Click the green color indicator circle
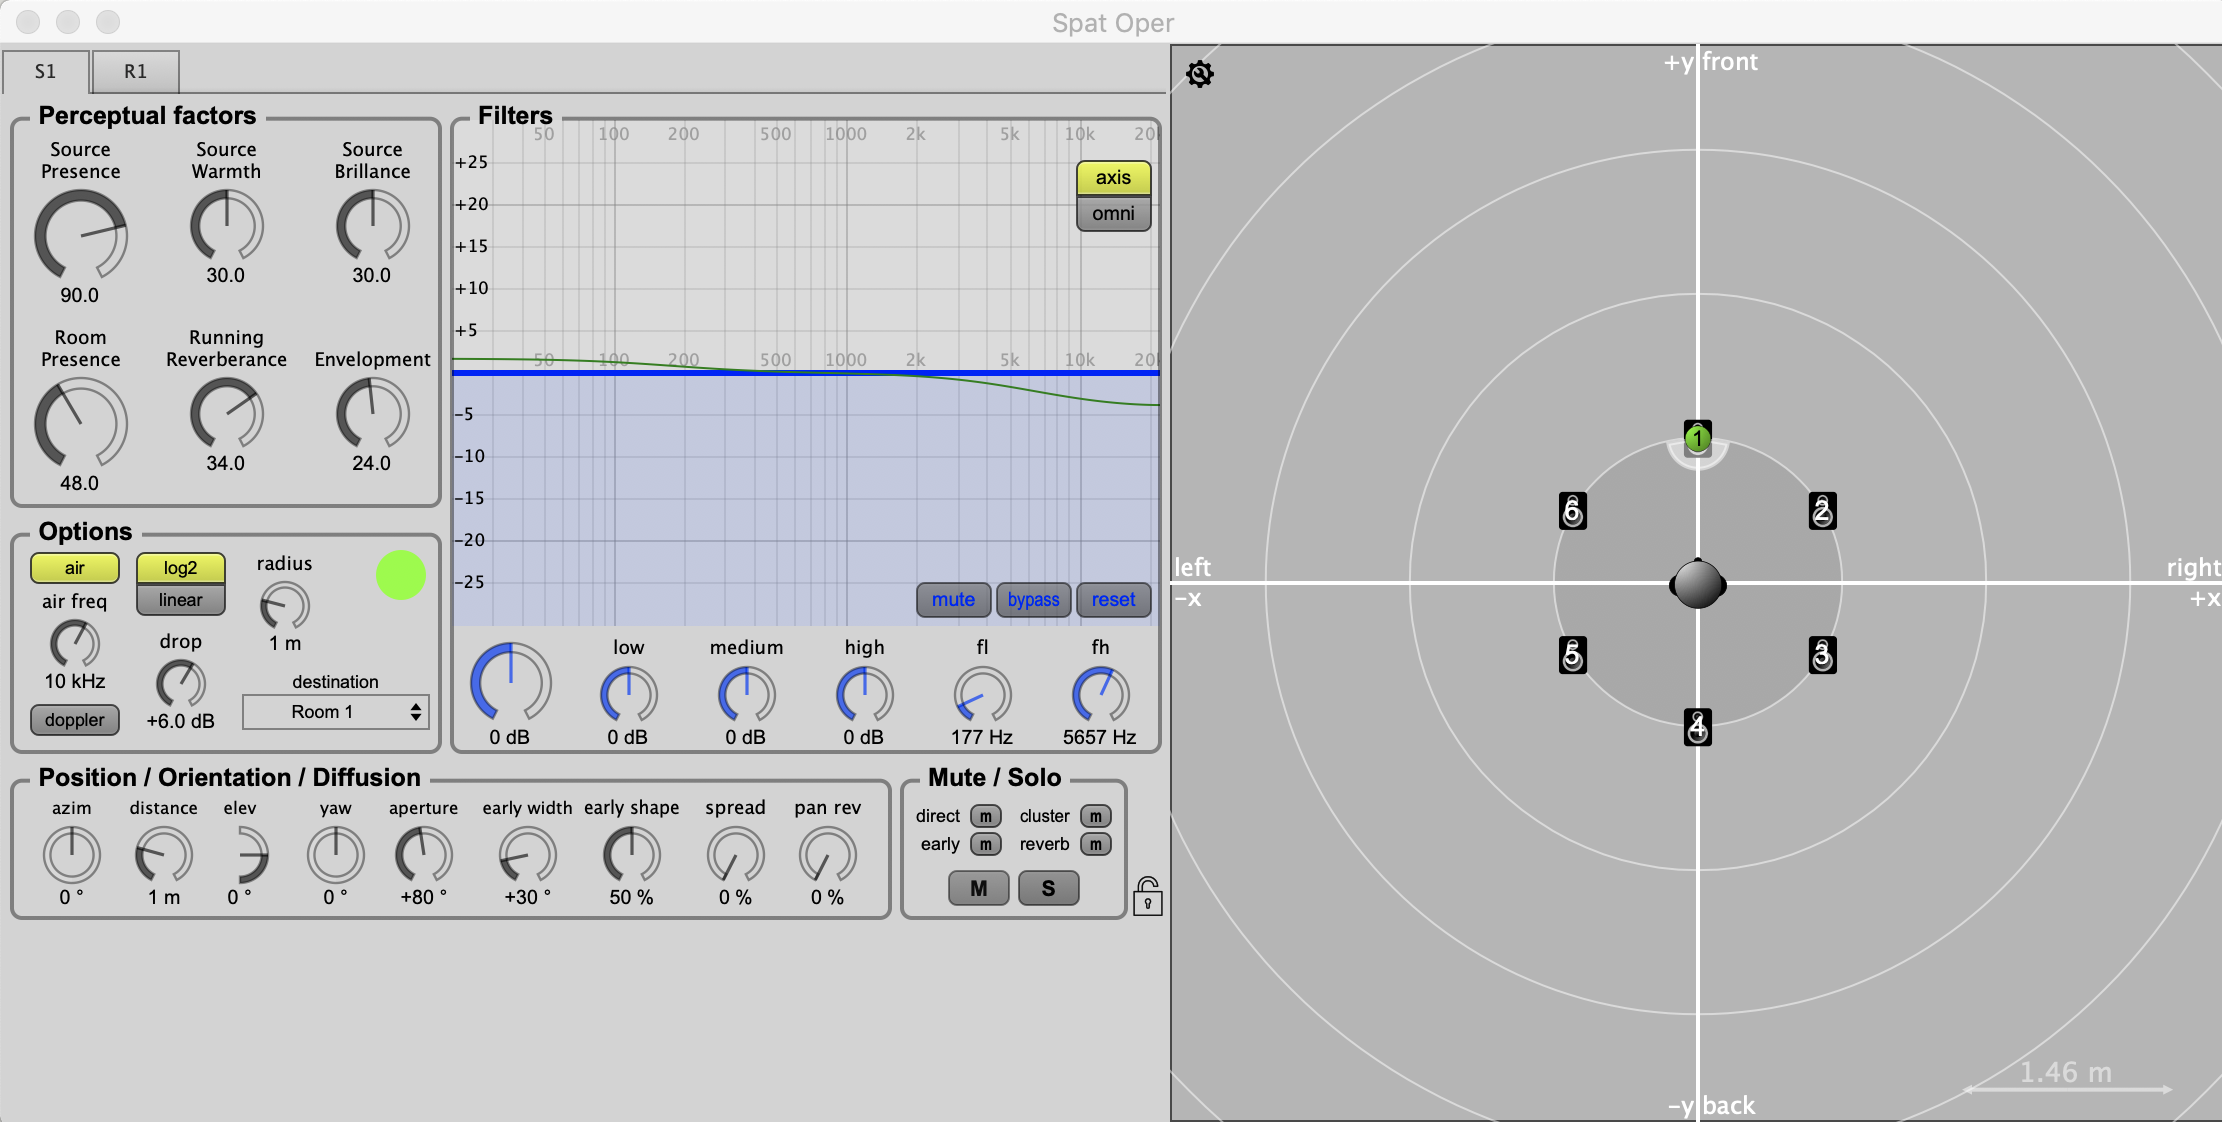 click(400, 575)
